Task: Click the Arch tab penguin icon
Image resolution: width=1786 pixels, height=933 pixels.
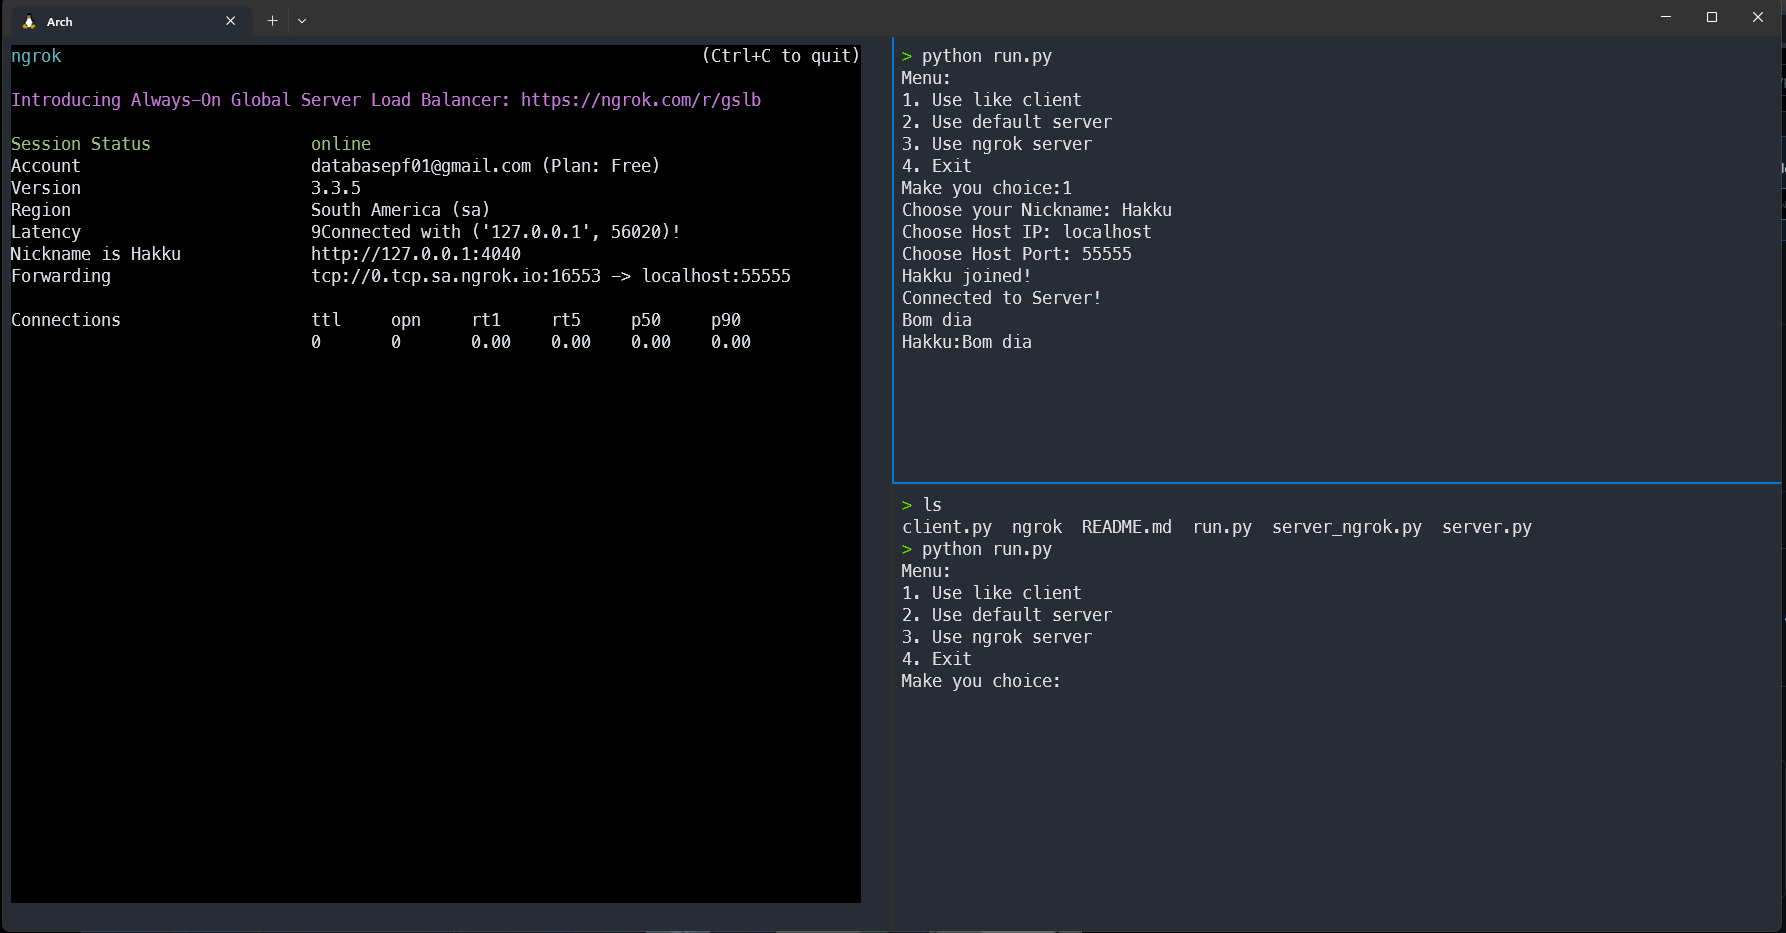Action: [x=29, y=21]
